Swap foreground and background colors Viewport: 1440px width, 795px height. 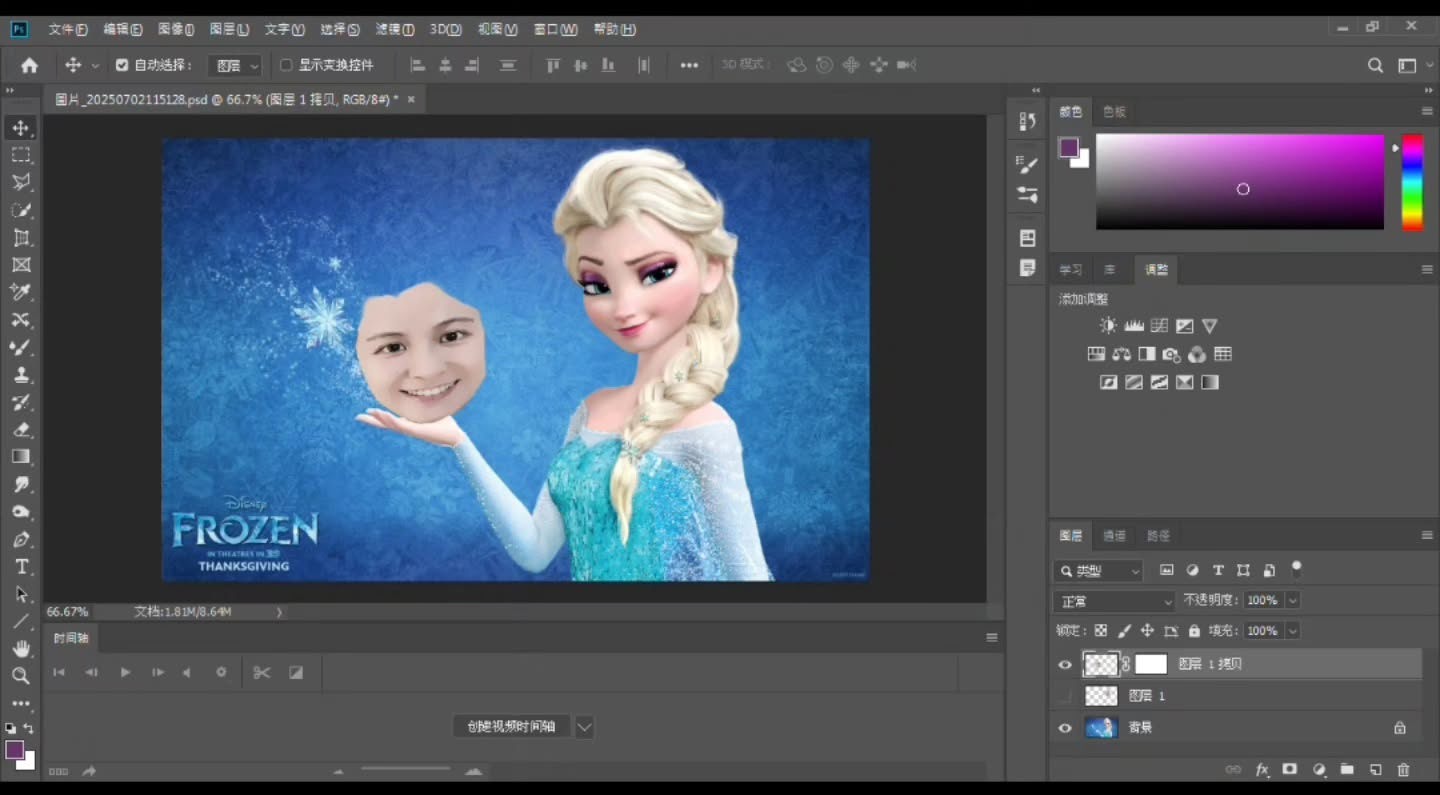(28, 728)
